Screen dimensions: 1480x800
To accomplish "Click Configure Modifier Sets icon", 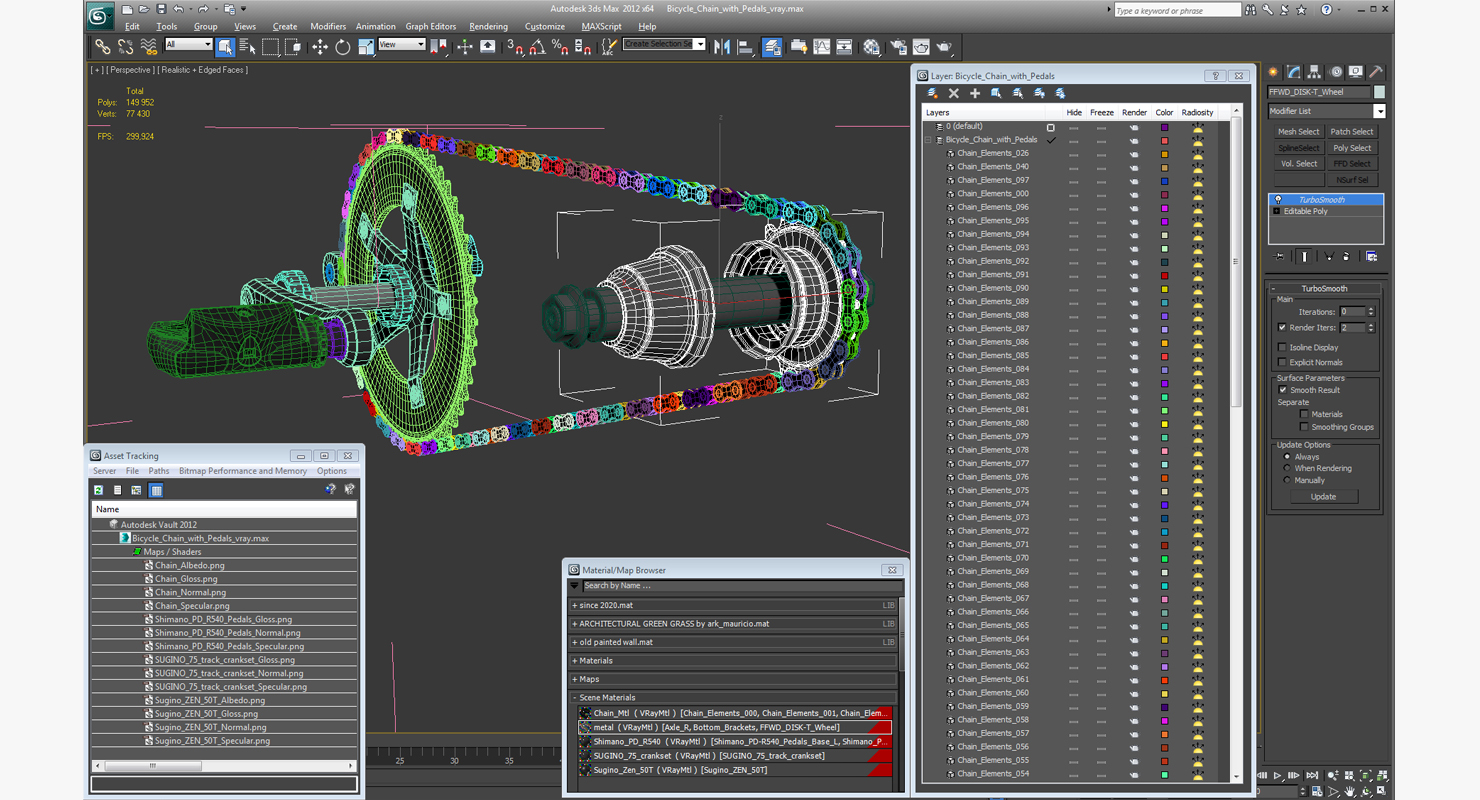I will 1371,257.
